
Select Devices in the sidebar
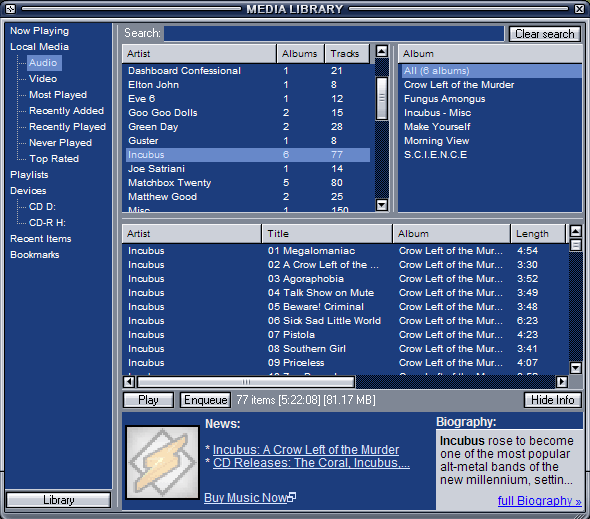tap(28, 191)
